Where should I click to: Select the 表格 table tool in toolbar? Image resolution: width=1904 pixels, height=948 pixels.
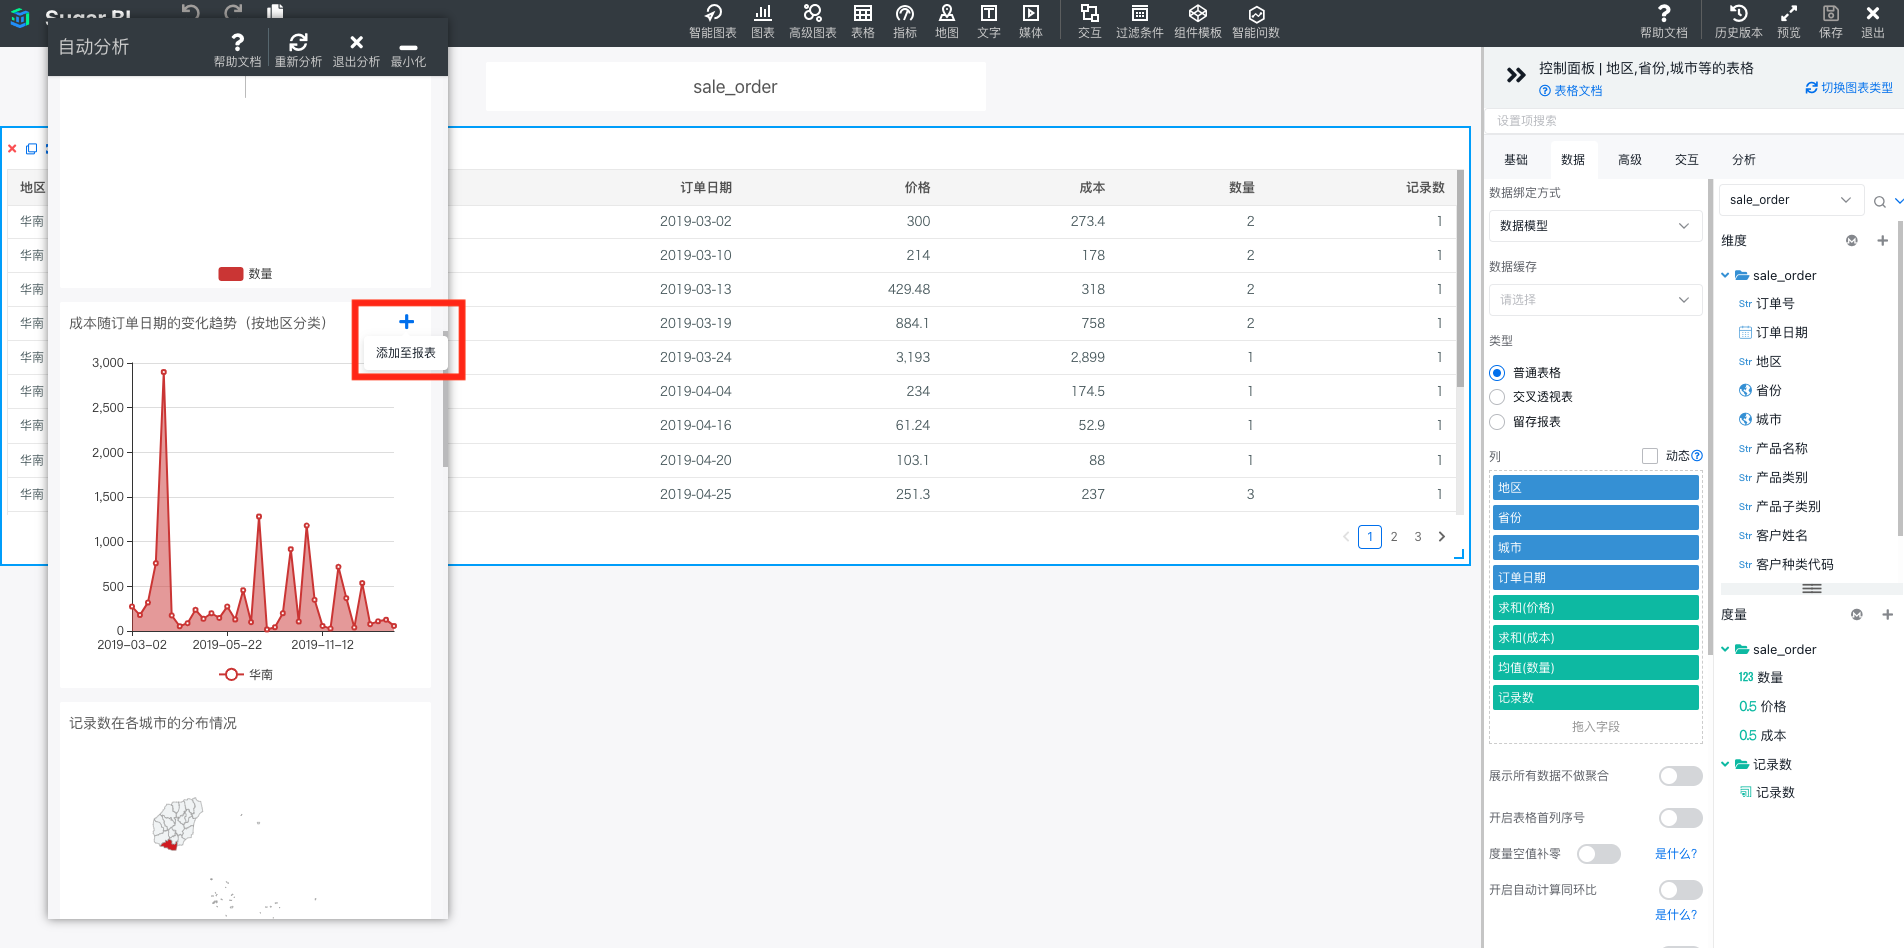coord(862,21)
